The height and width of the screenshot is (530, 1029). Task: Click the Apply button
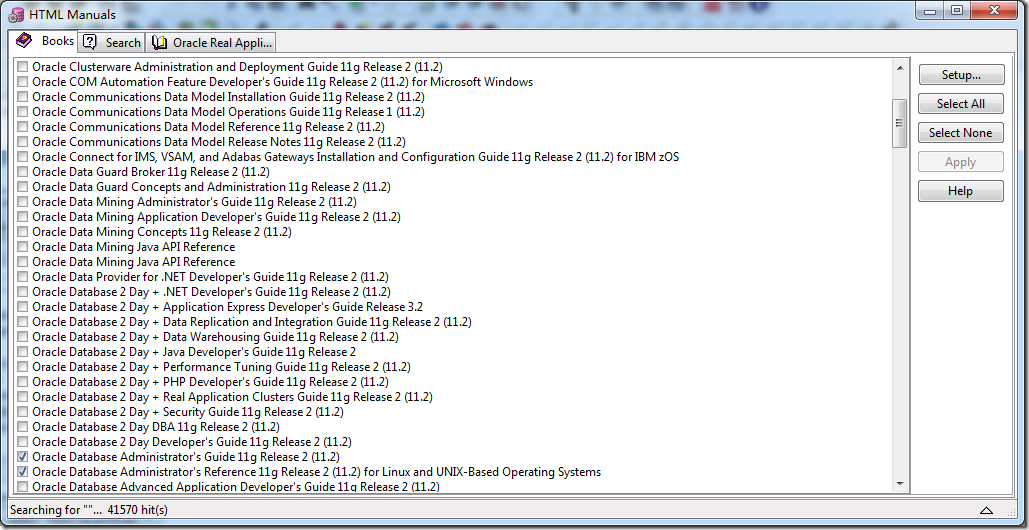961,162
